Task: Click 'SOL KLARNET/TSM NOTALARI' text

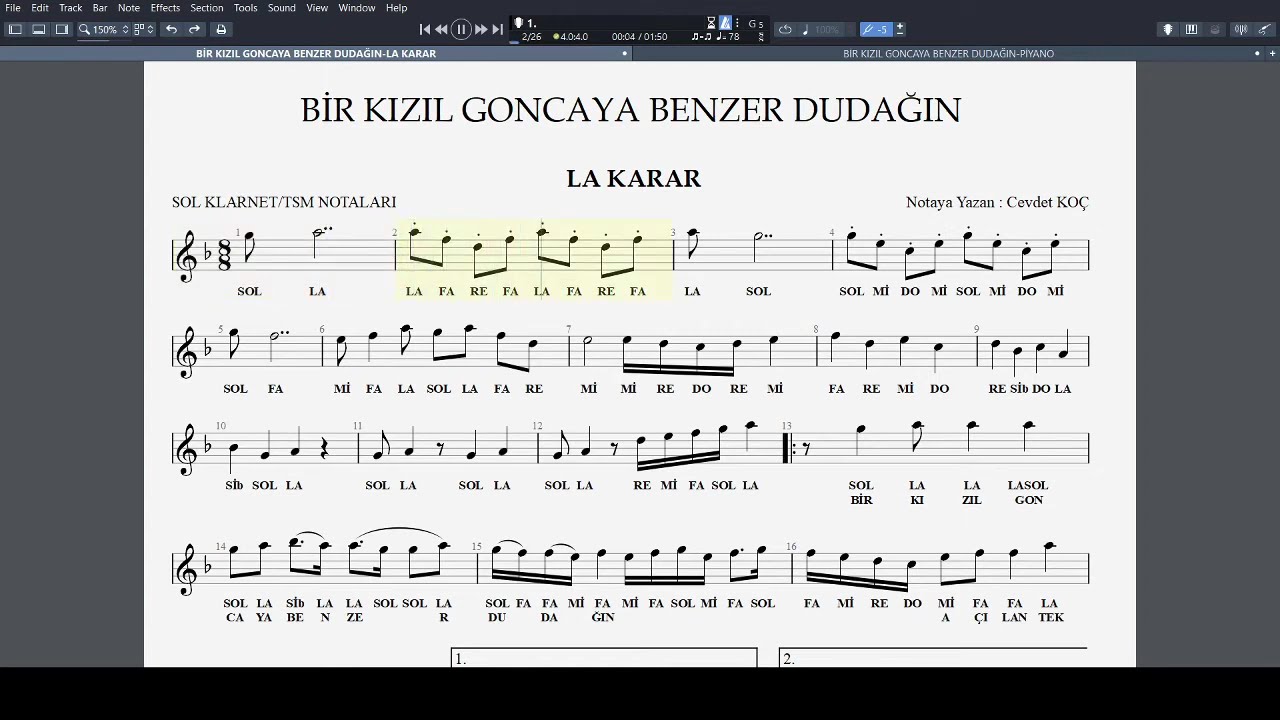Action: click(284, 202)
